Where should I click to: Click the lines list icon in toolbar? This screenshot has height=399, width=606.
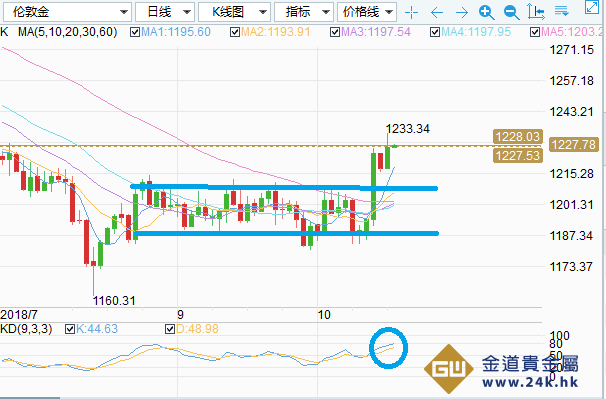coord(561,11)
